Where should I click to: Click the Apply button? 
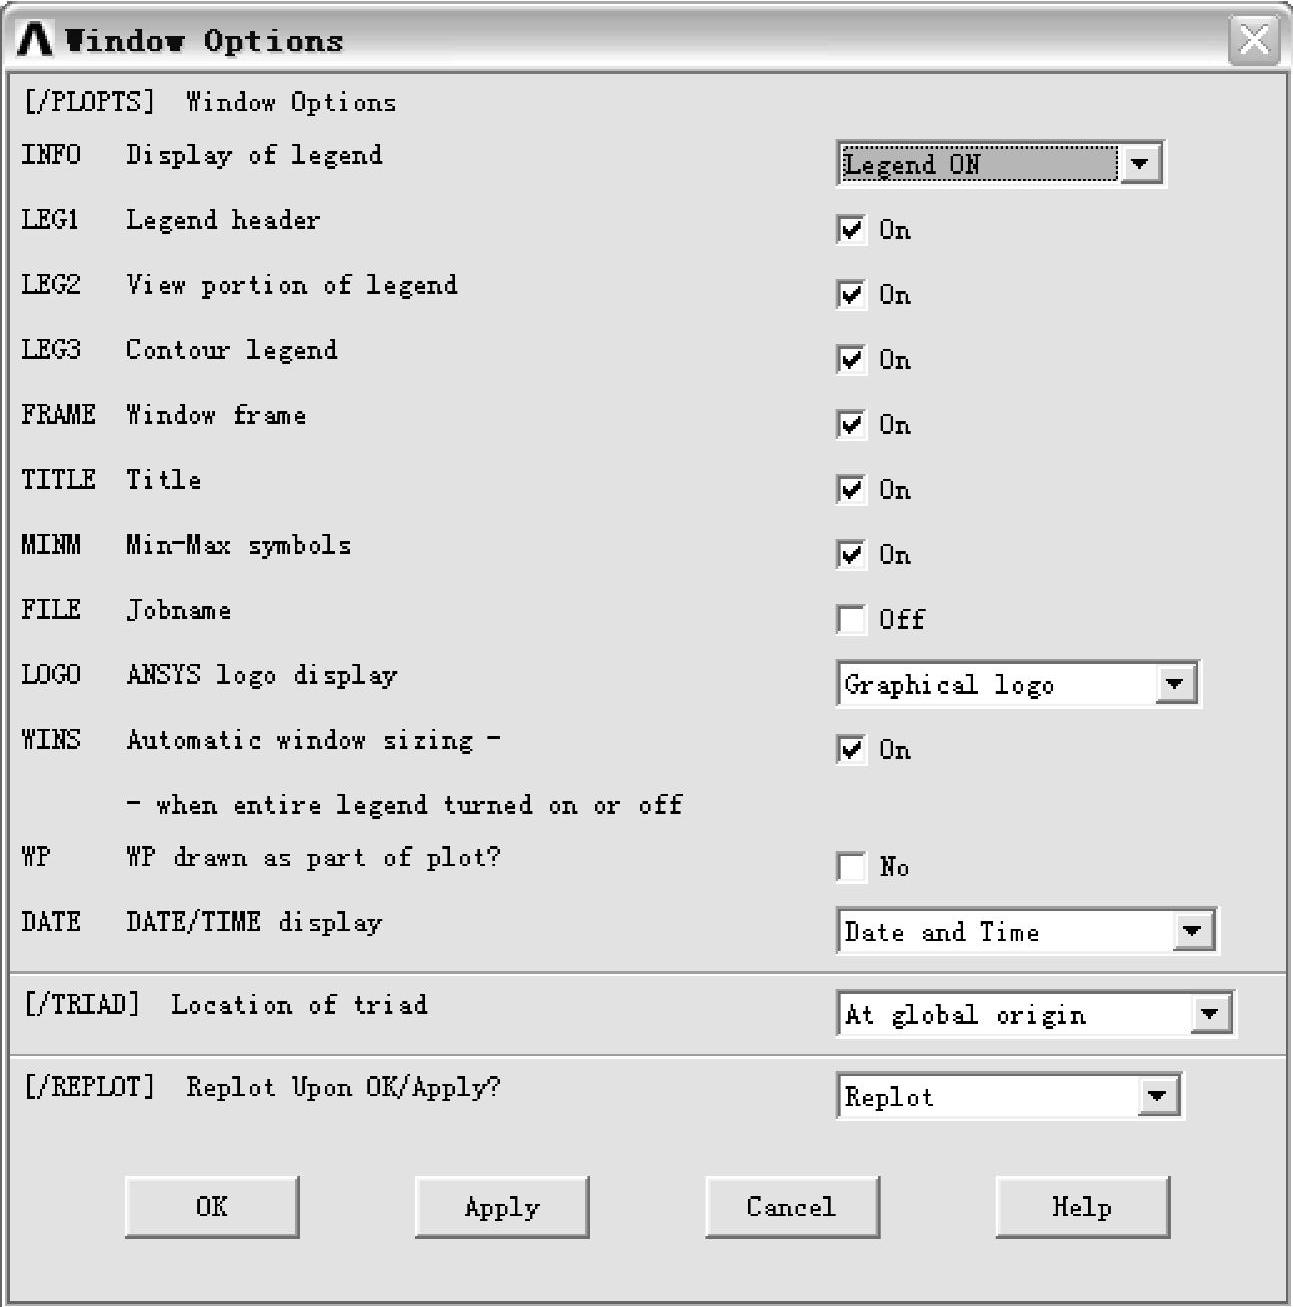[x=502, y=1207]
